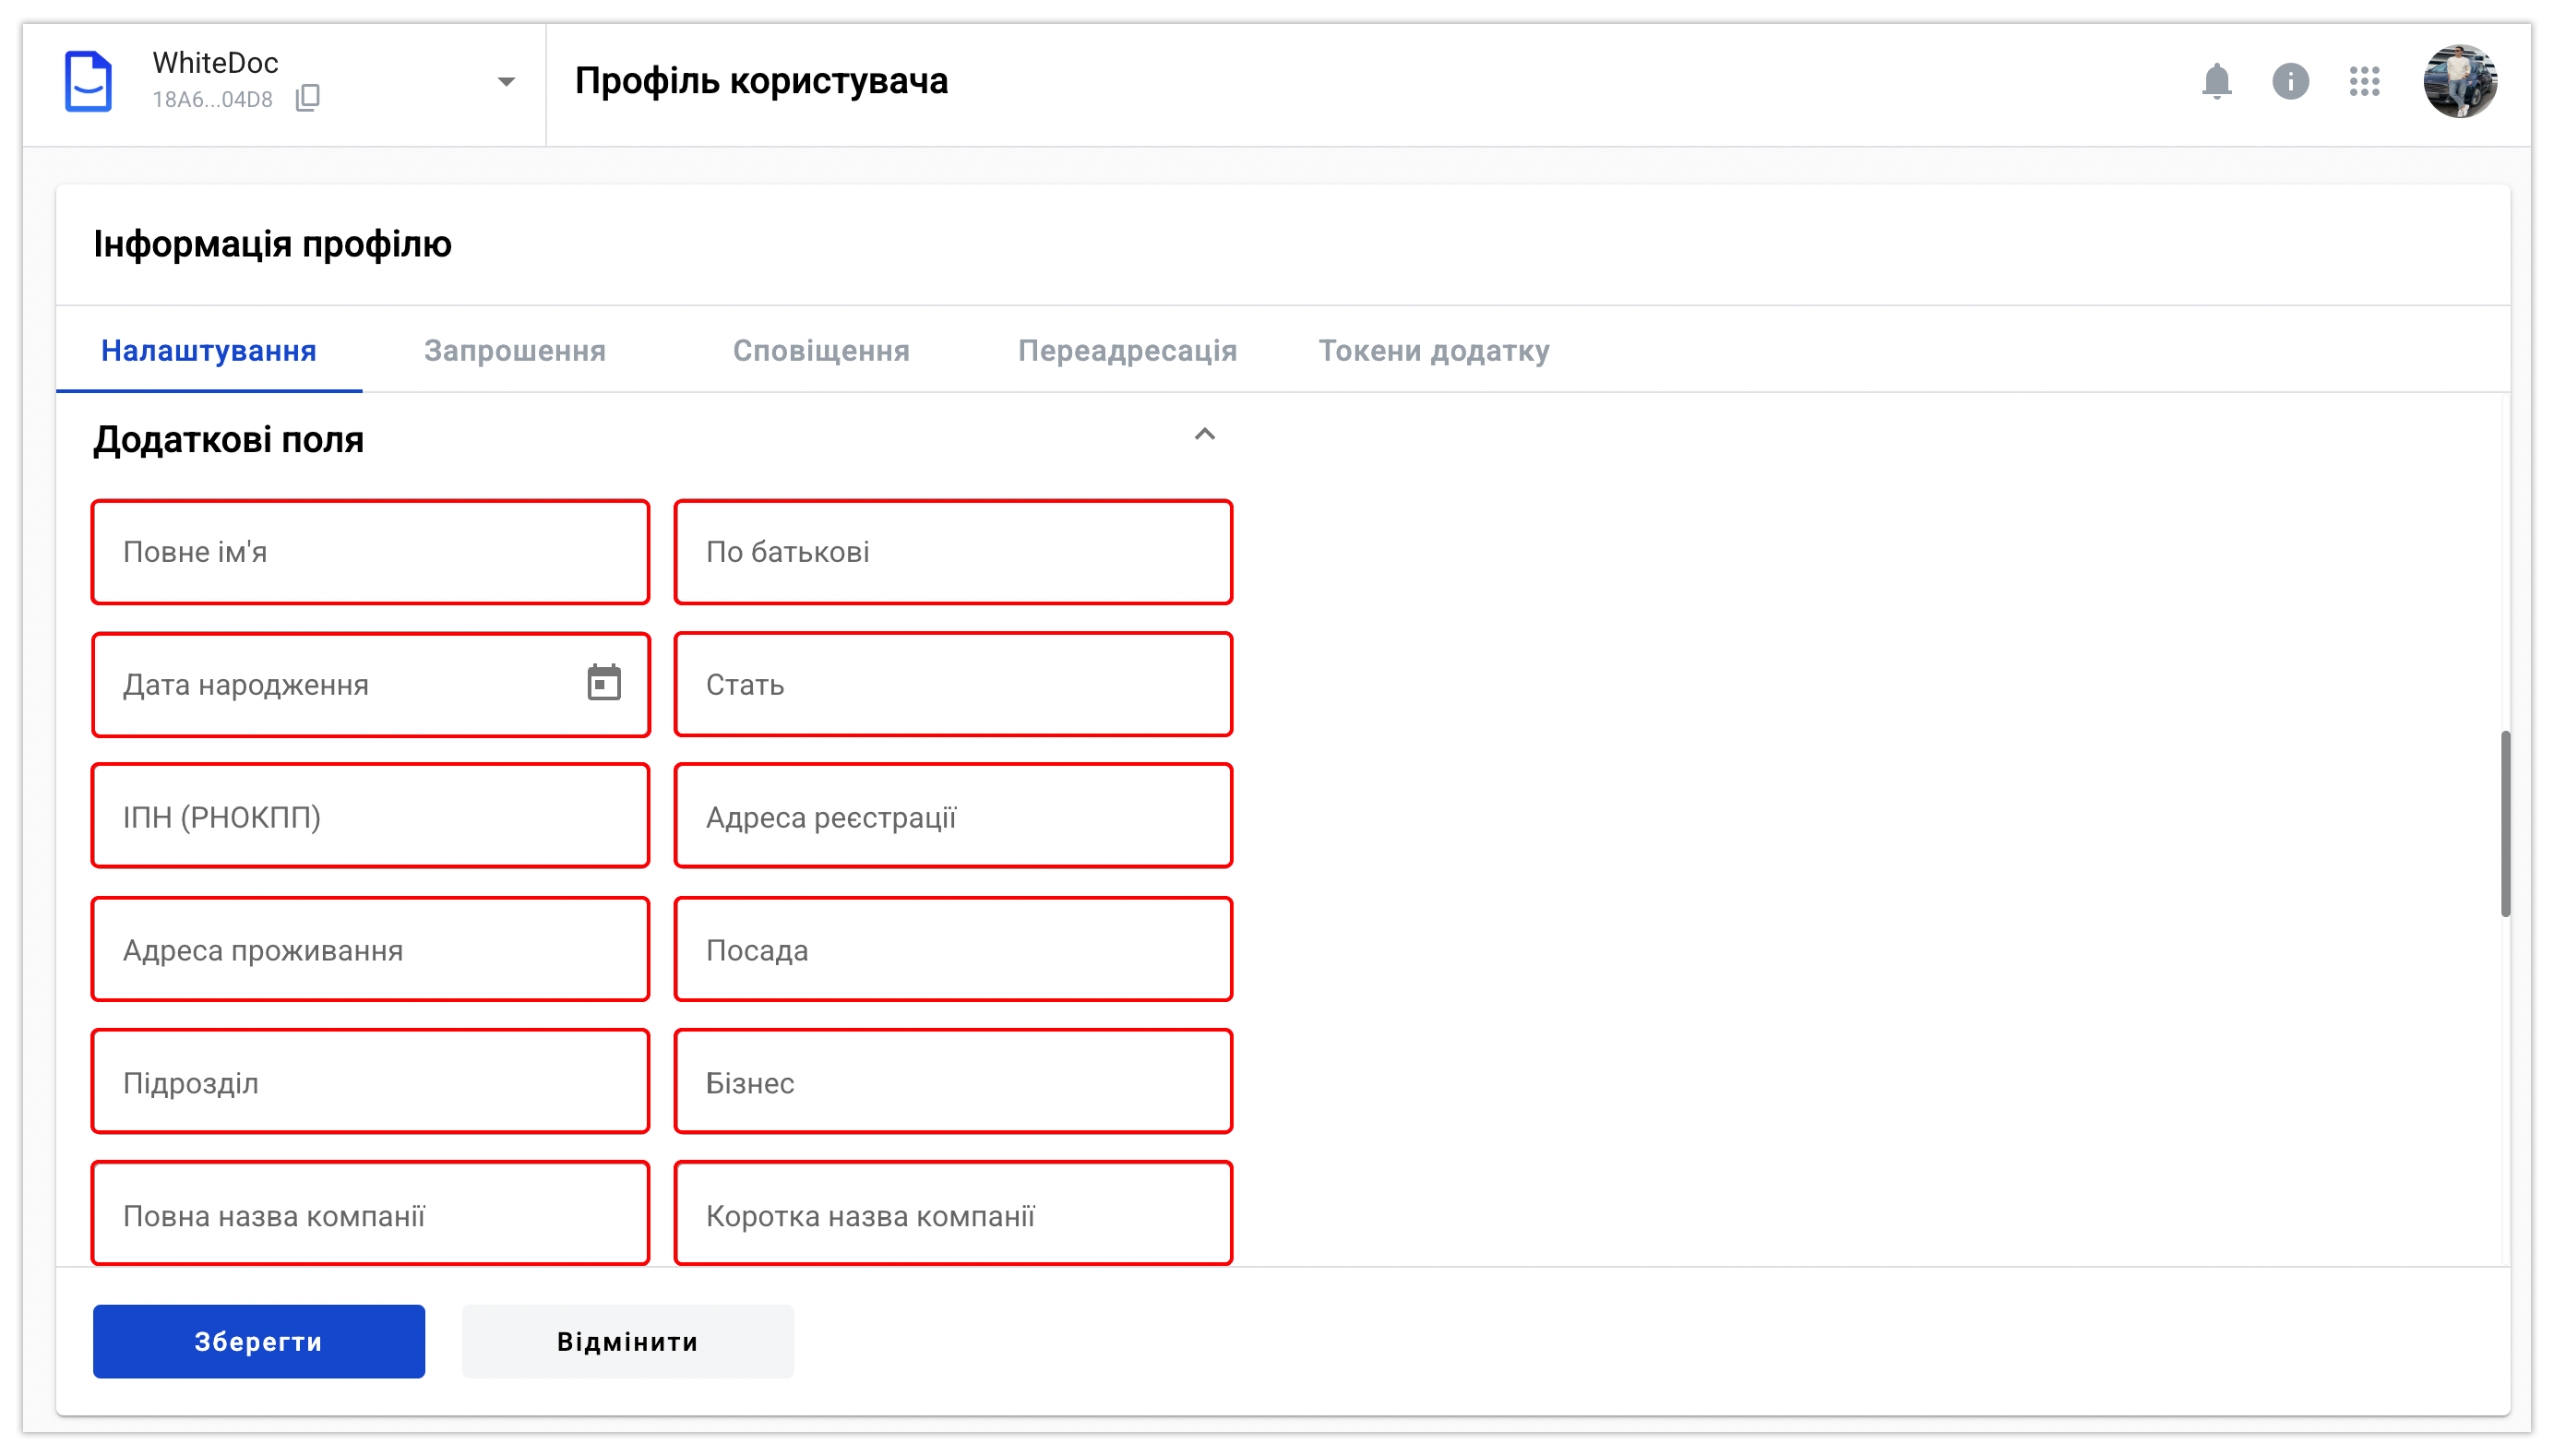Click the WhiteDoc workspace name
The height and width of the screenshot is (1456, 2554).
point(215,63)
